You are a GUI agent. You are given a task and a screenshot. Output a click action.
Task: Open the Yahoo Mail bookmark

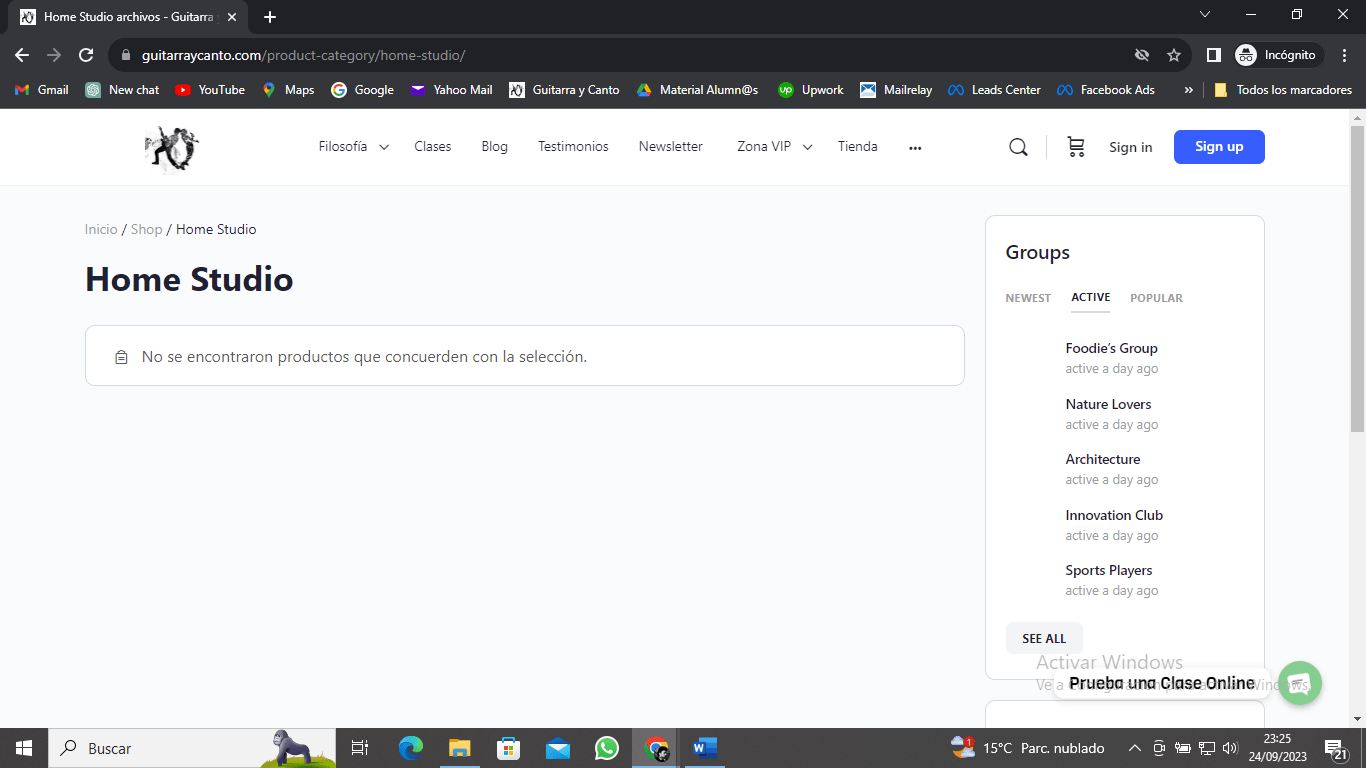tap(451, 90)
